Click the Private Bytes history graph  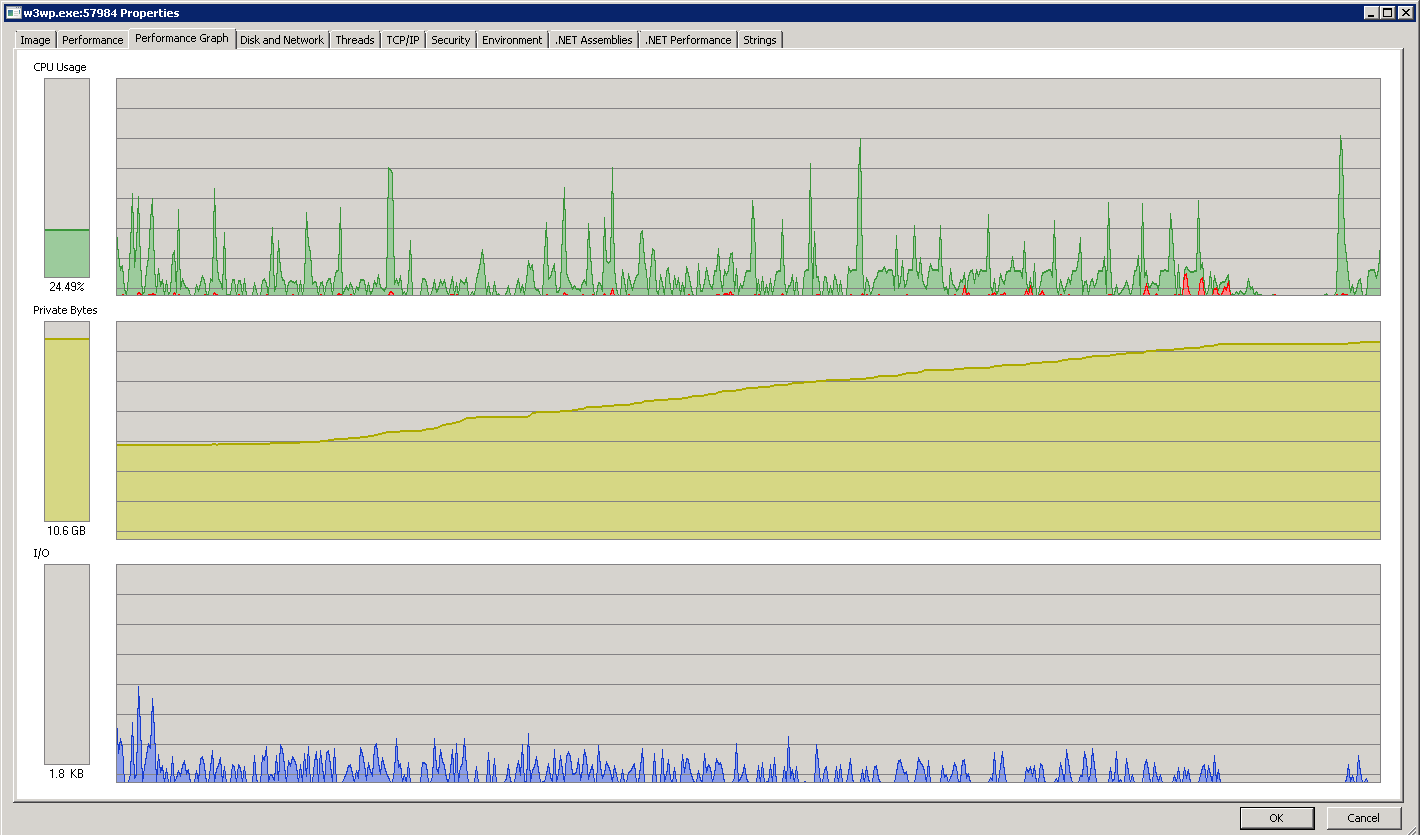tap(748, 430)
